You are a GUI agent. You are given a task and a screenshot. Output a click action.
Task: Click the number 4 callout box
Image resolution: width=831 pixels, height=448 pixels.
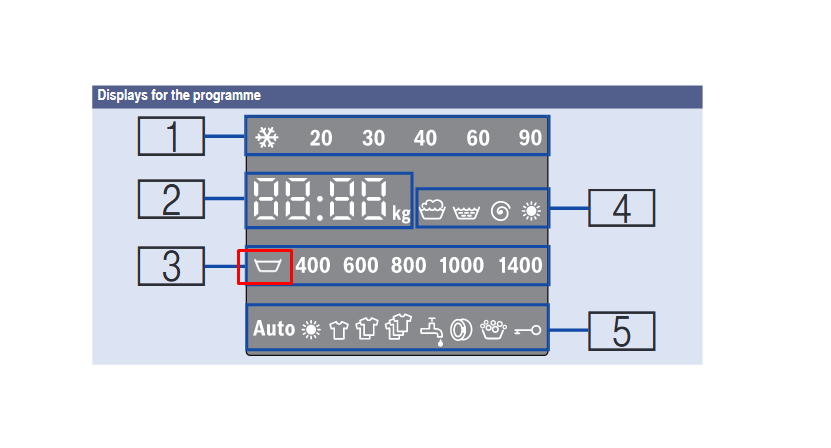[621, 209]
